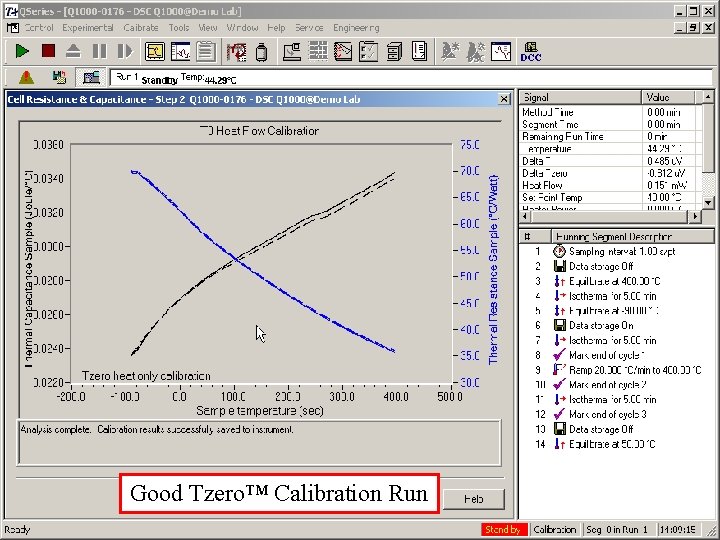
Task: Close the Cell Resistance & Capacitance dialog
Action: pos(504,99)
